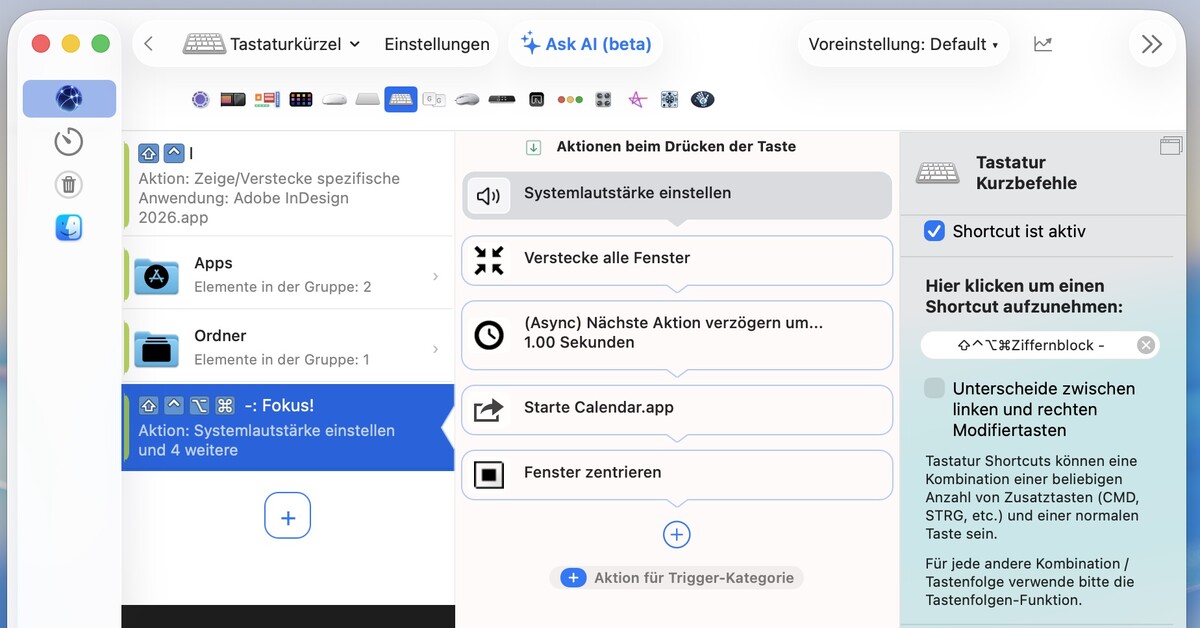Clear the recorded shortcut with the x button
Image resolution: width=1200 pixels, height=628 pixels.
pyautogui.click(x=1146, y=345)
